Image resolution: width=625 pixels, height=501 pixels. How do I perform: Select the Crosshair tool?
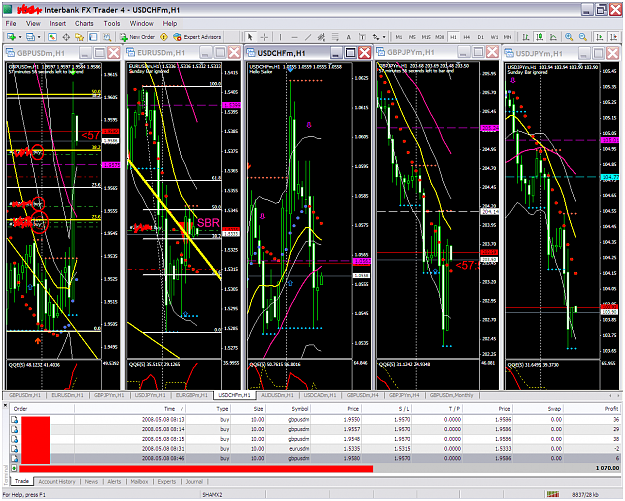(264, 37)
